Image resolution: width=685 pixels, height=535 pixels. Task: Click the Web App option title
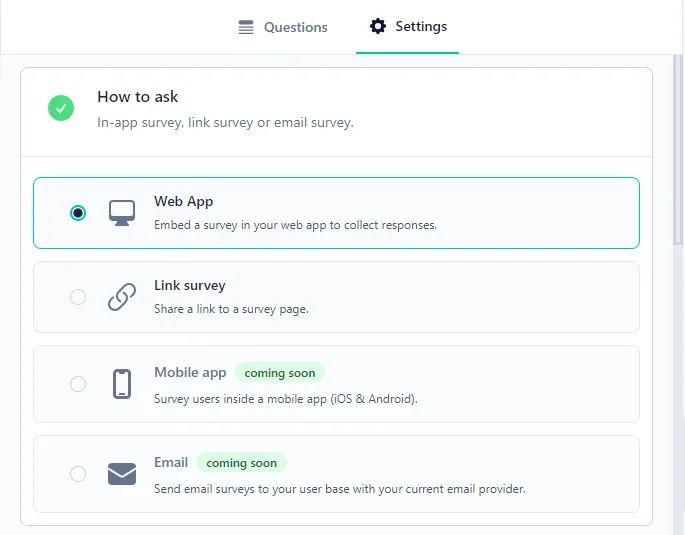(x=183, y=202)
